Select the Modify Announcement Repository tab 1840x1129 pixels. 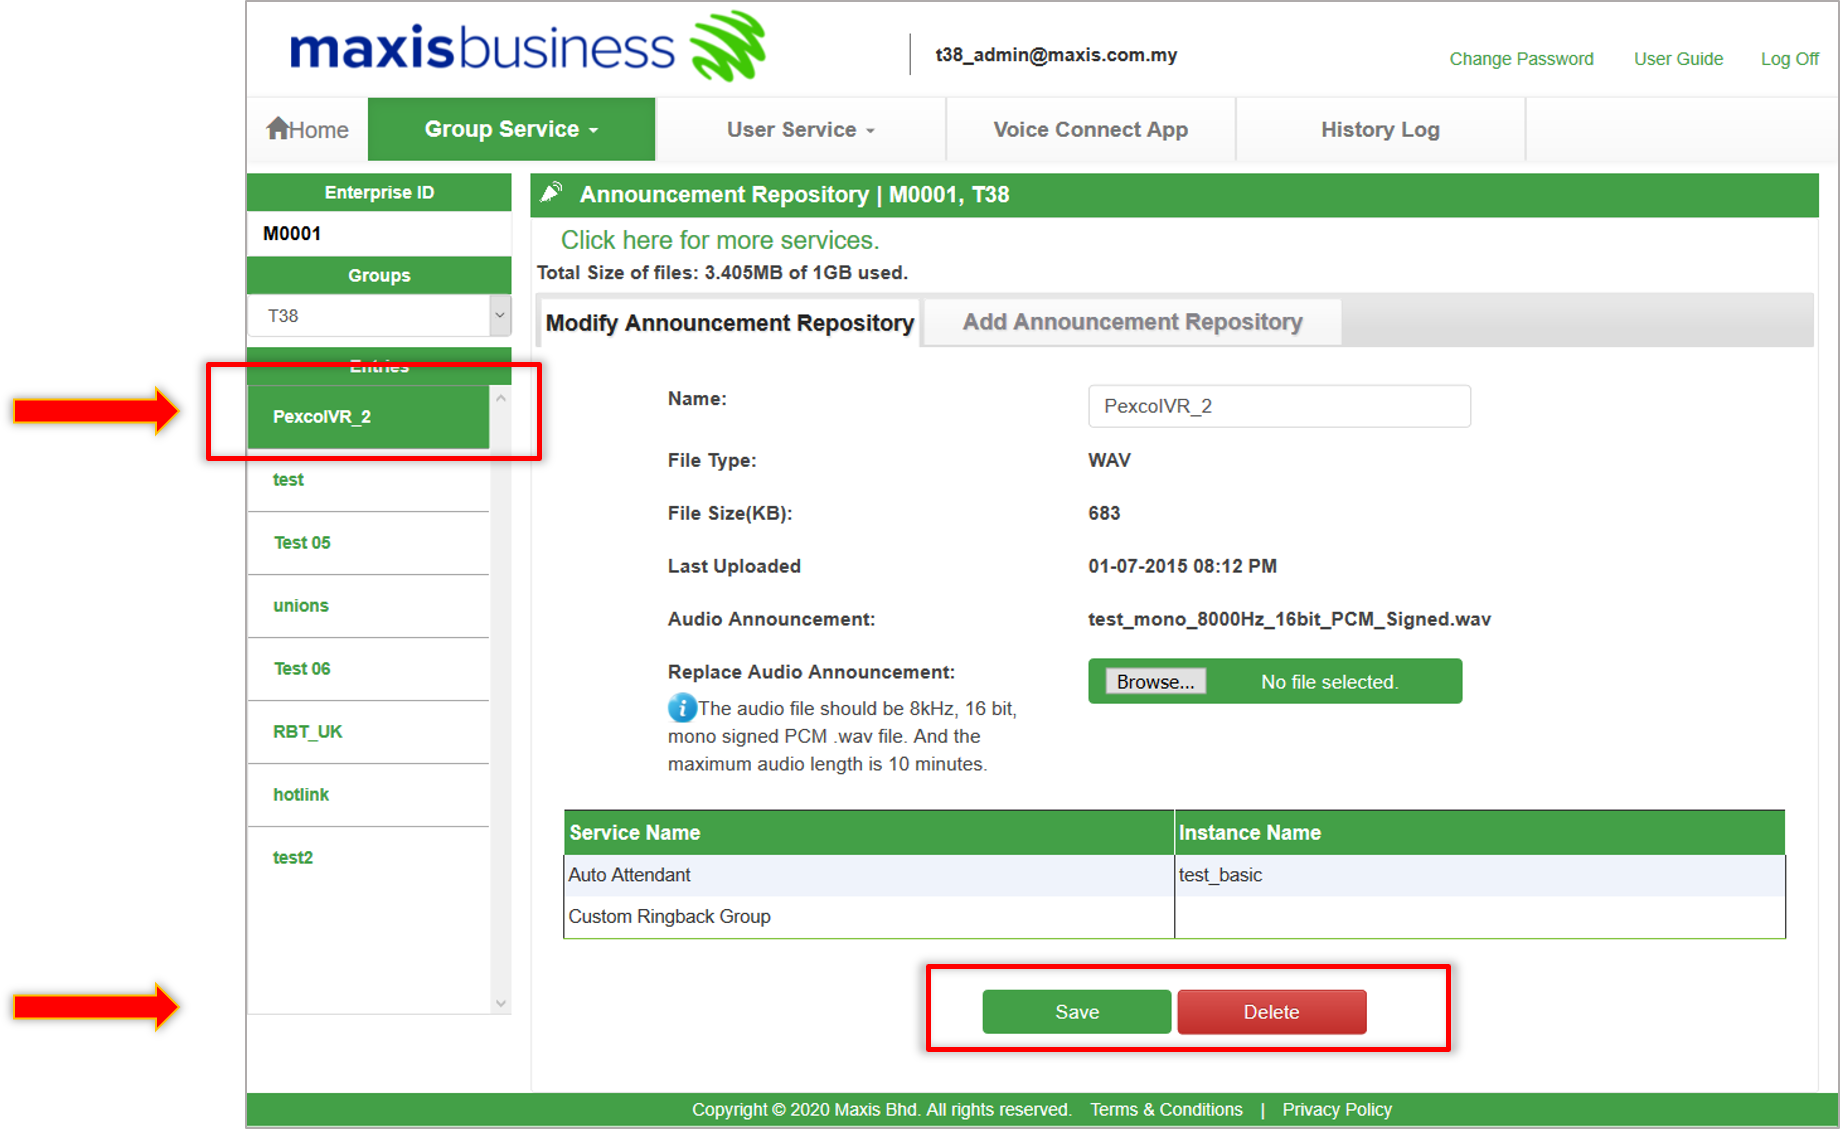[x=728, y=322]
